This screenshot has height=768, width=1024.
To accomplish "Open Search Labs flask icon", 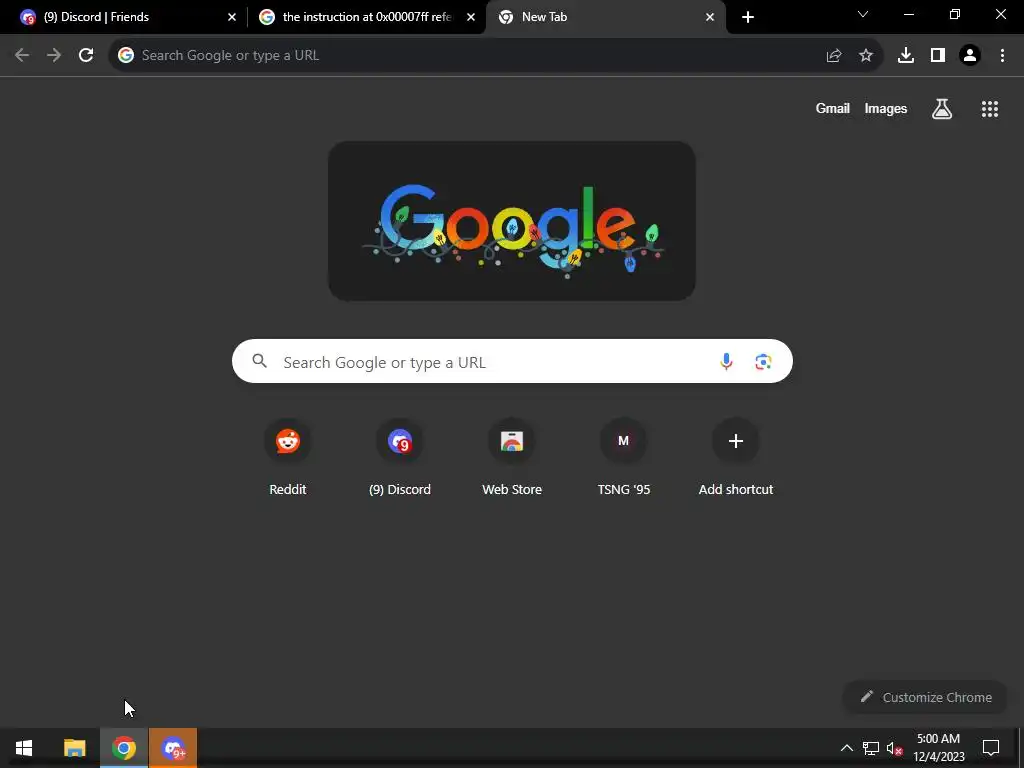I will pos(942,109).
